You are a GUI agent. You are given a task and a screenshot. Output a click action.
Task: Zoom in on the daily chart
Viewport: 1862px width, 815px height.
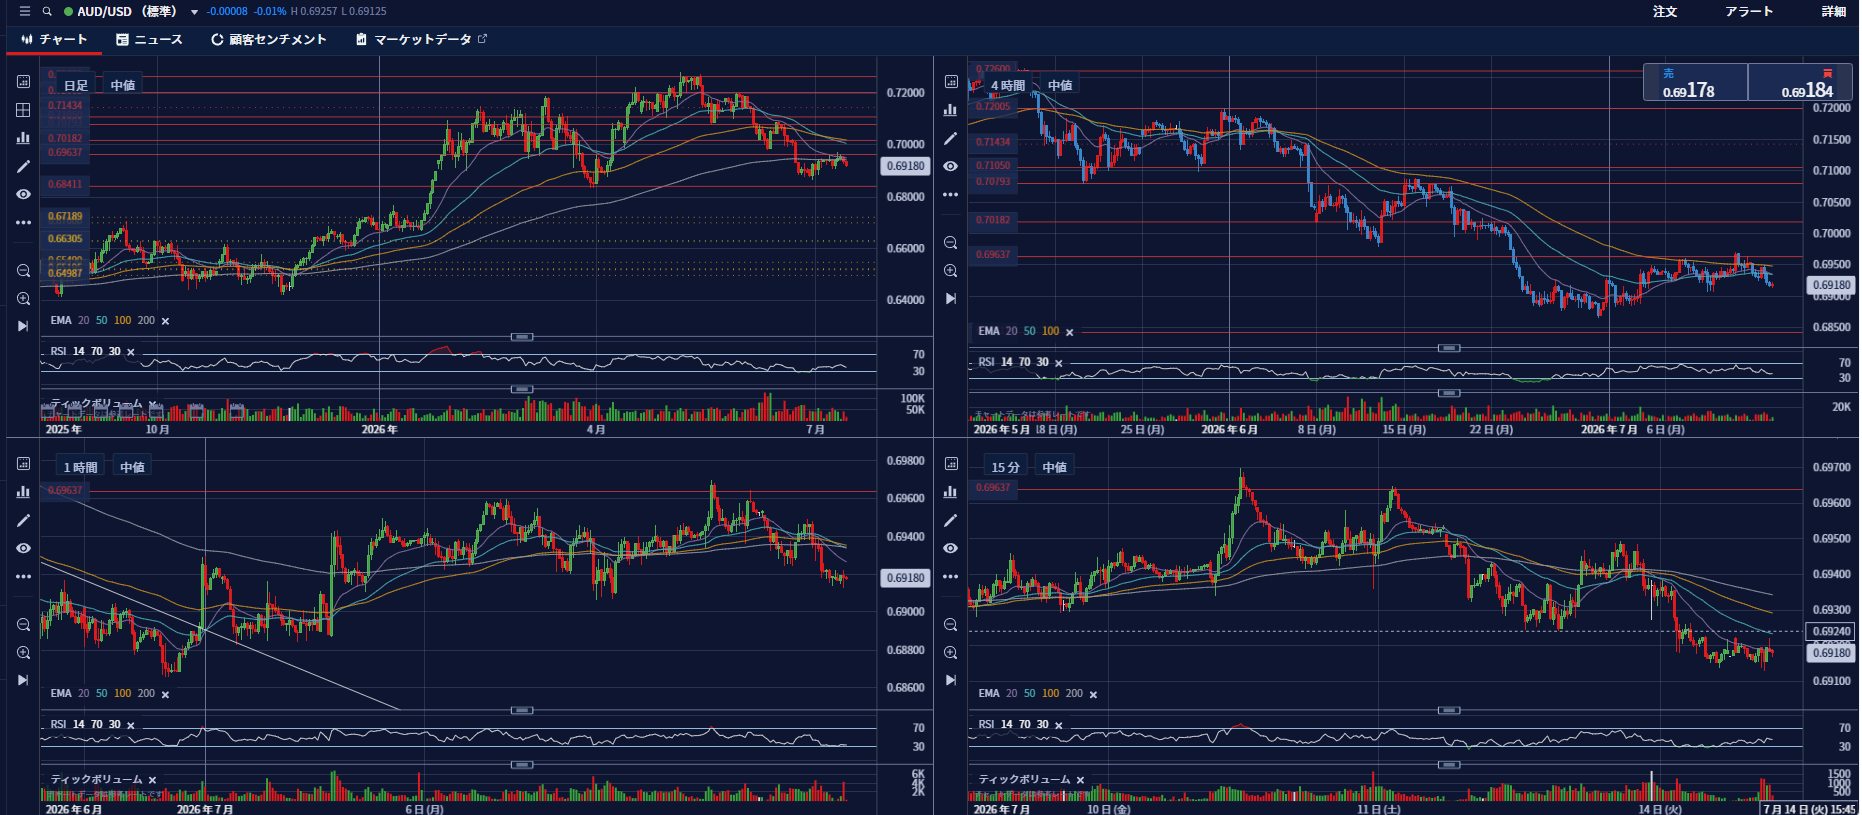tap(23, 299)
